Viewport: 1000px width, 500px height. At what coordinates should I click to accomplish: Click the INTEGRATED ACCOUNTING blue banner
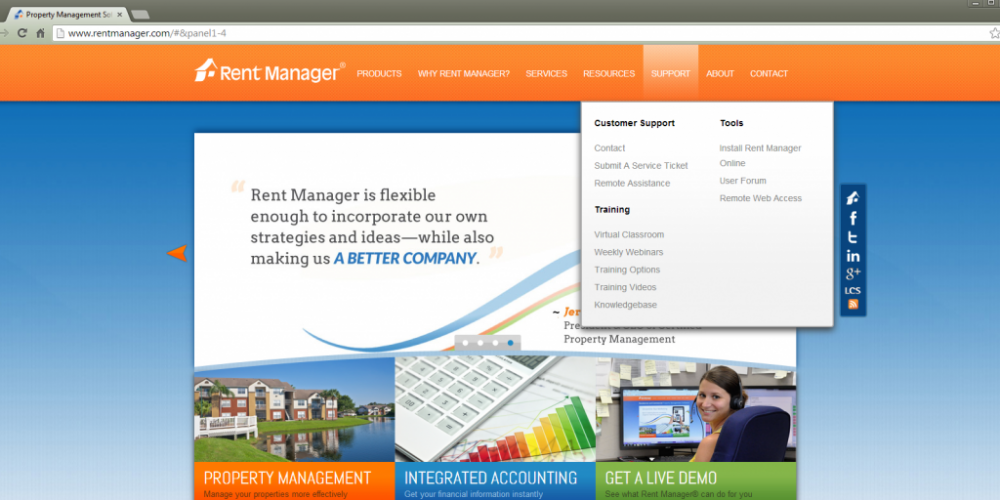[x=496, y=481]
